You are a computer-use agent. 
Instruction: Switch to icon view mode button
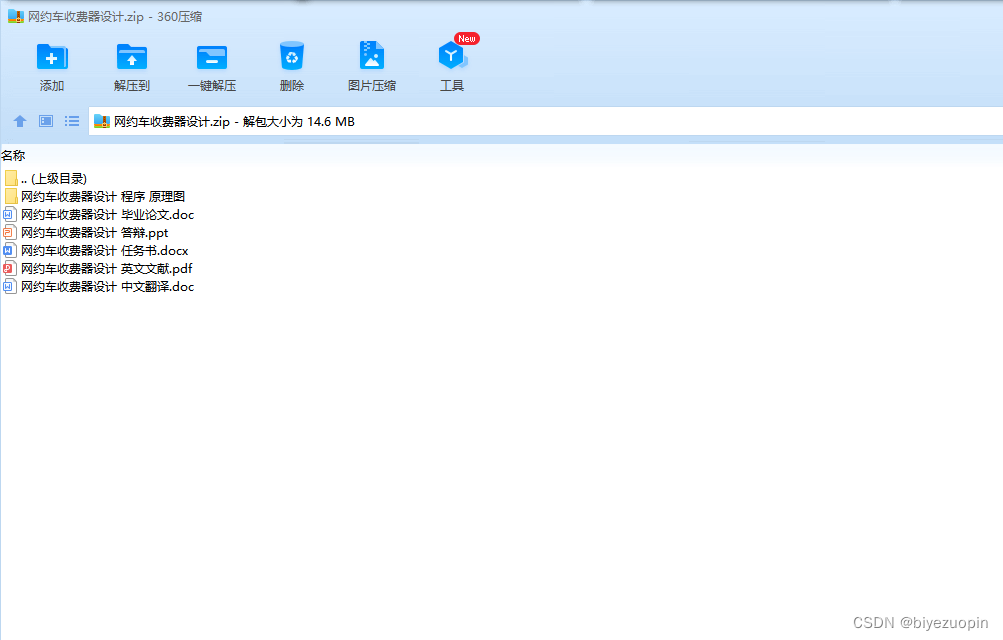point(46,121)
